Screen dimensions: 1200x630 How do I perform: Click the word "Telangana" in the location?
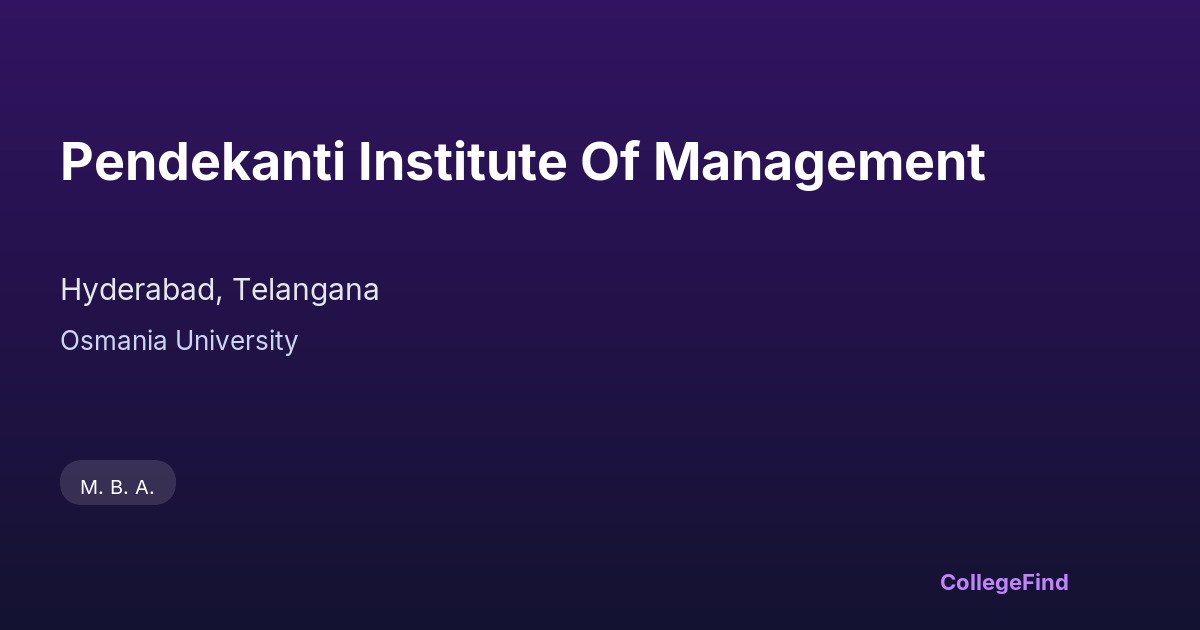click(306, 290)
